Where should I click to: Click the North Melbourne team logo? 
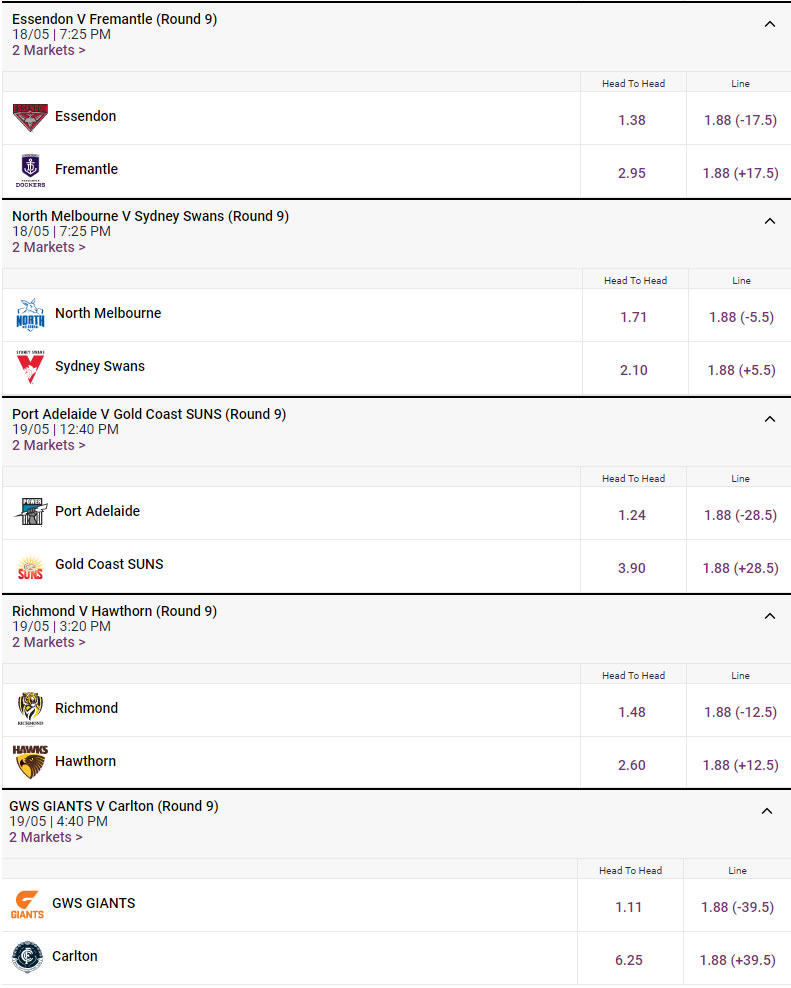click(x=30, y=314)
